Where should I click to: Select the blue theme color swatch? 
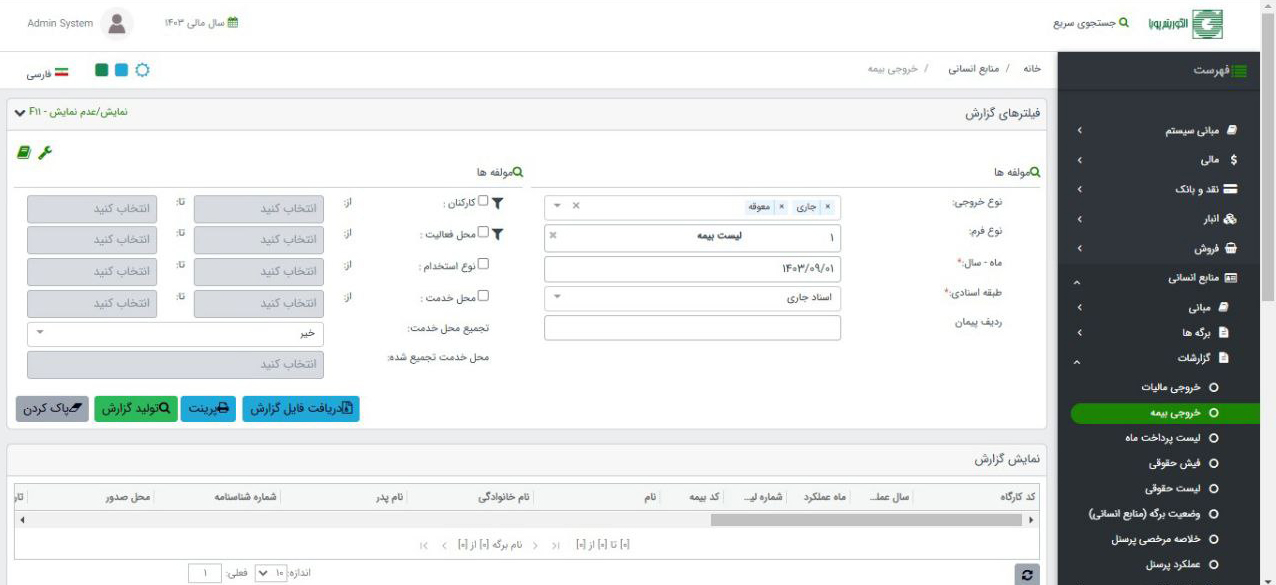click(122, 70)
